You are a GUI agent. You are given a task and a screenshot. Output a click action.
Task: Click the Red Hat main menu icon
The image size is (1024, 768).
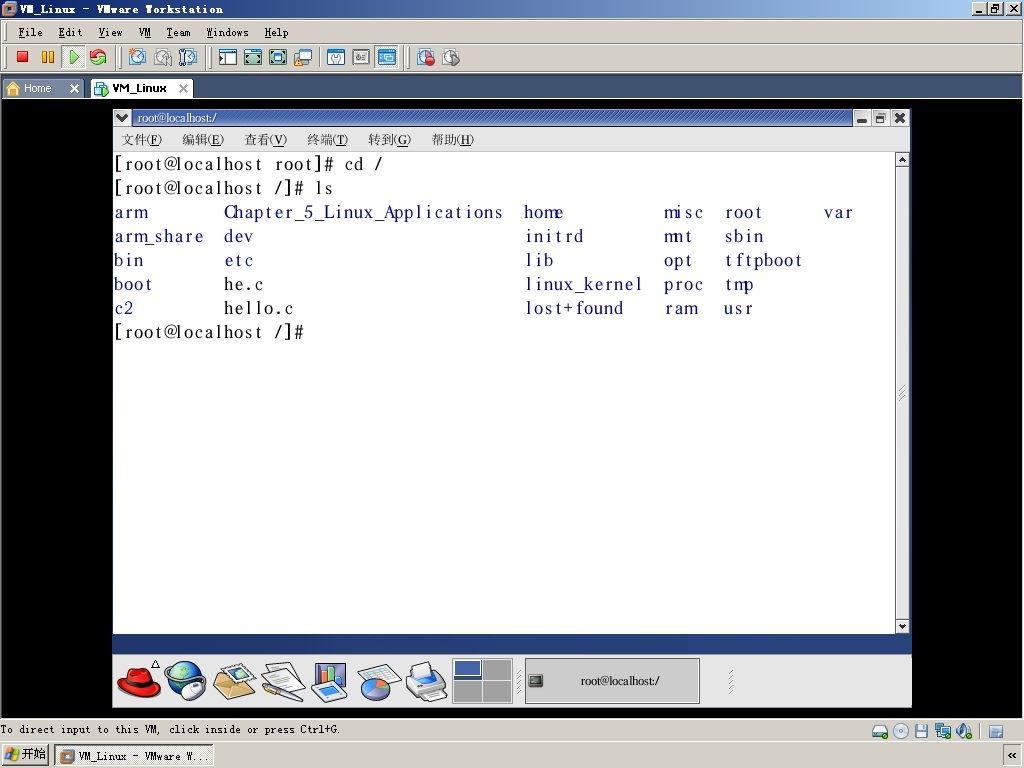click(x=138, y=681)
